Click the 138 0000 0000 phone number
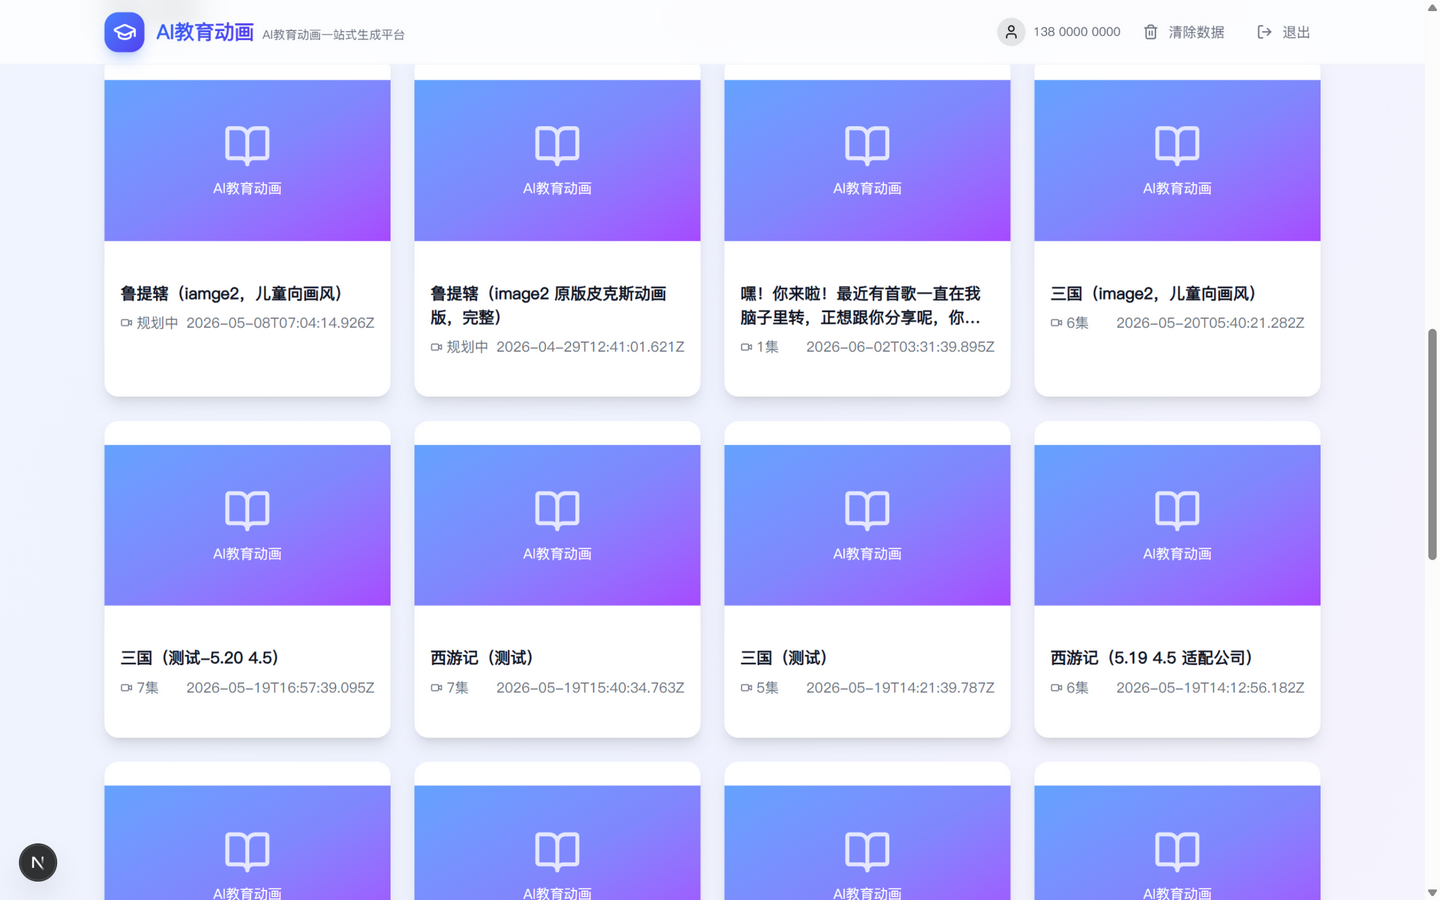Screen dimensions: 1440x900 pos(1076,32)
